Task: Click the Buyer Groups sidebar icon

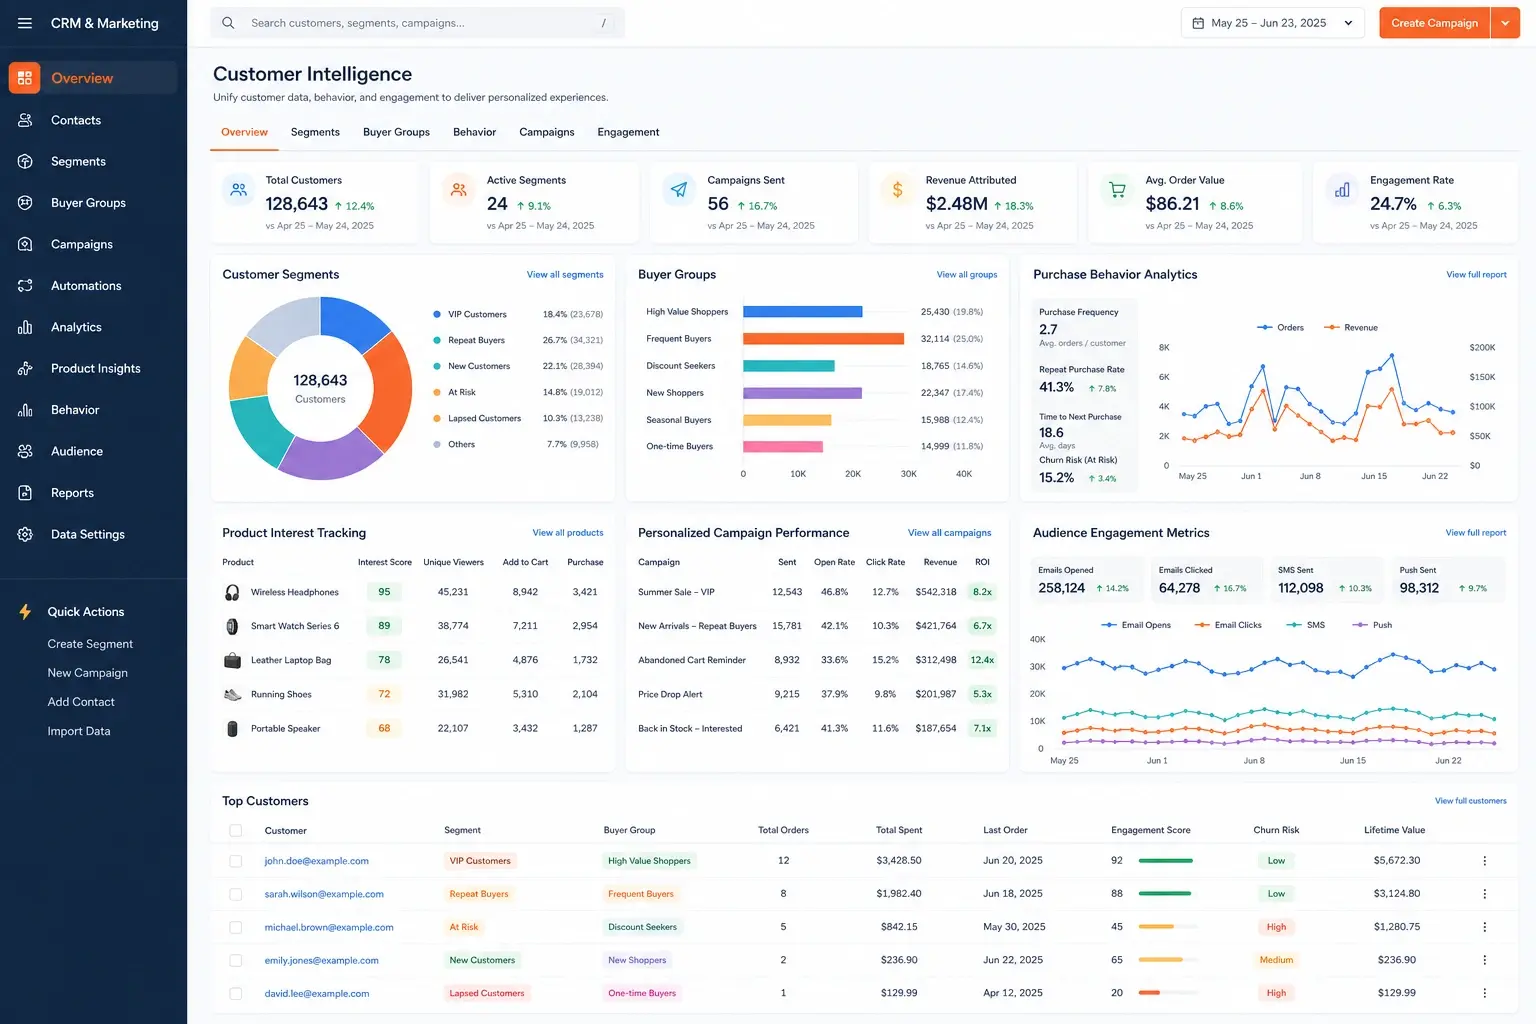Action: [x=25, y=203]
